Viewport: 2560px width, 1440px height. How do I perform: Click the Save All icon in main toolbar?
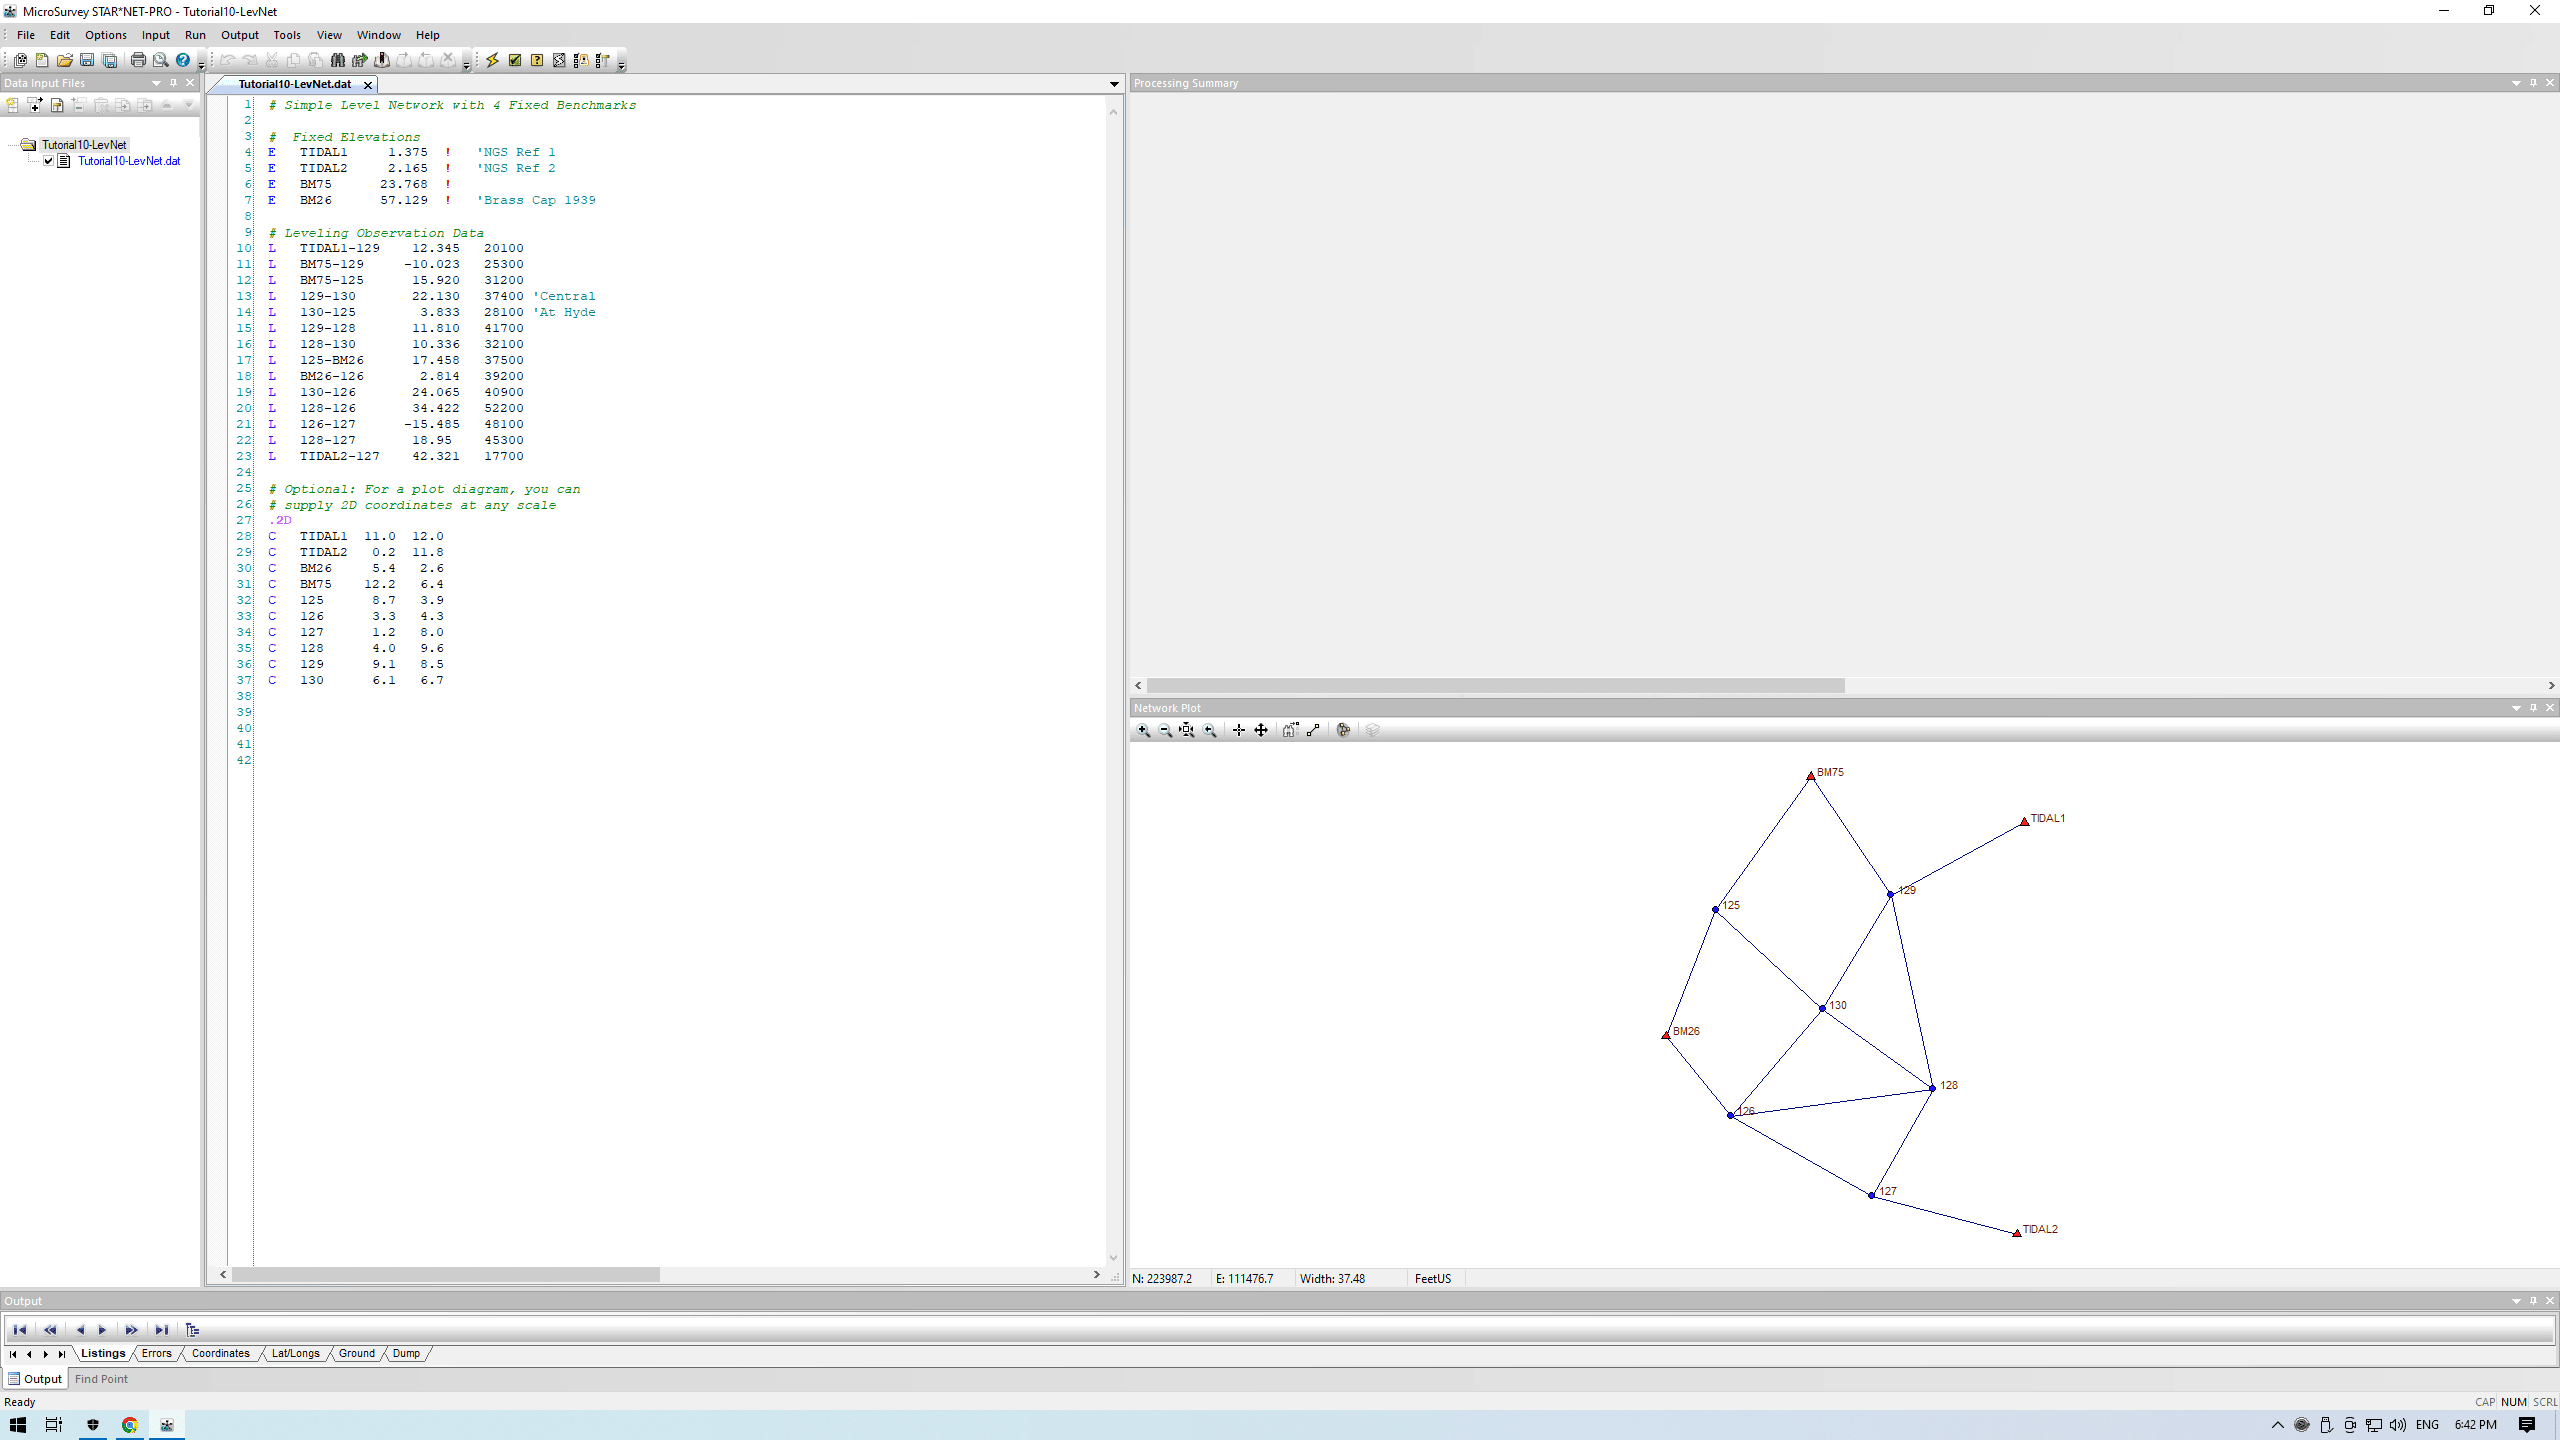(110, 60)
